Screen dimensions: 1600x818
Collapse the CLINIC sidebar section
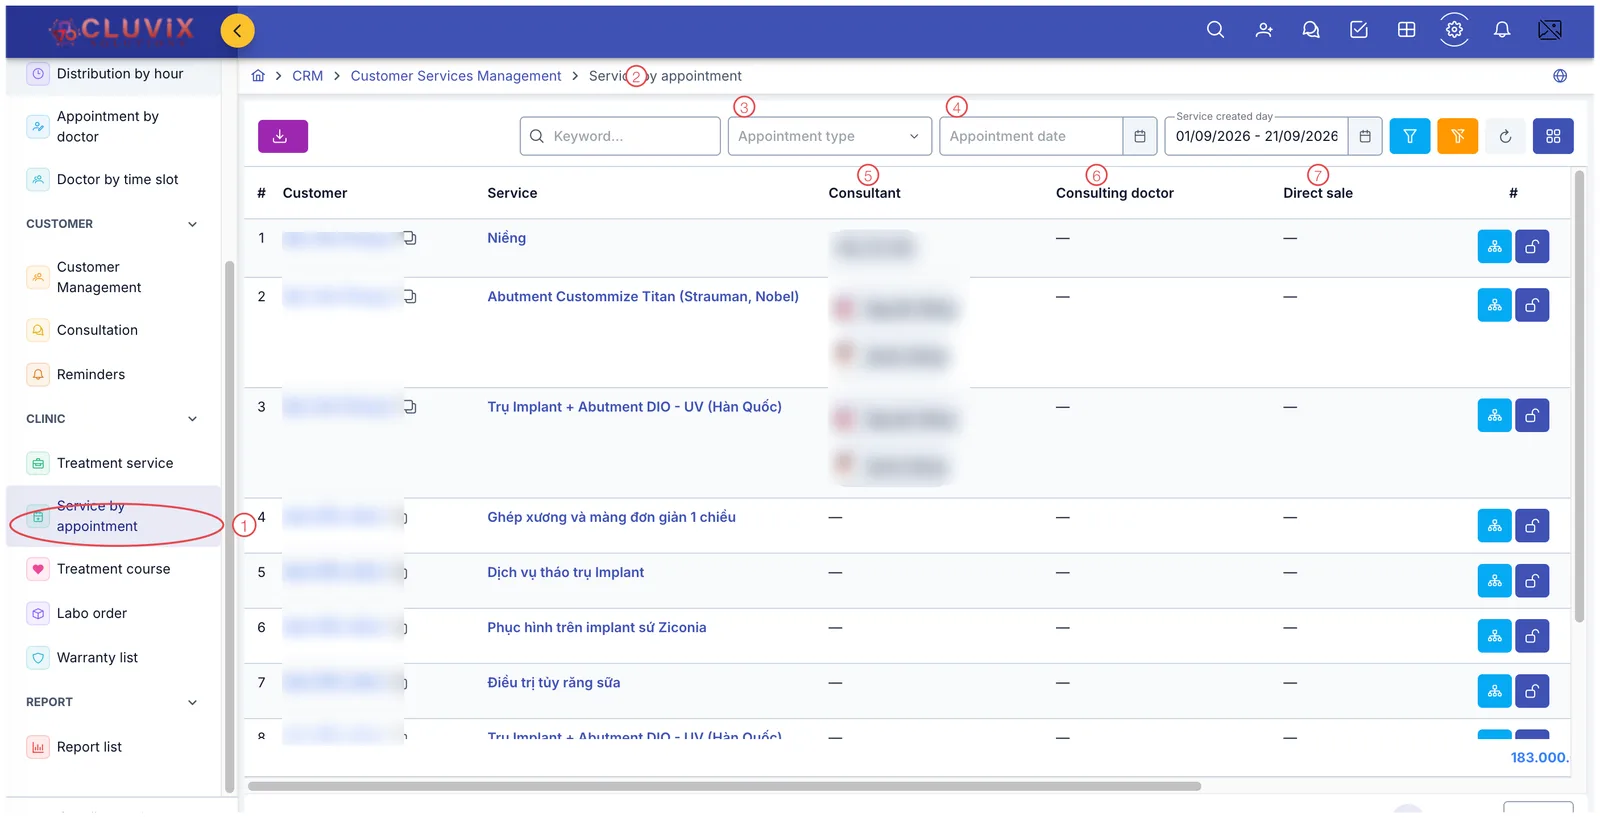click(192, 419)
